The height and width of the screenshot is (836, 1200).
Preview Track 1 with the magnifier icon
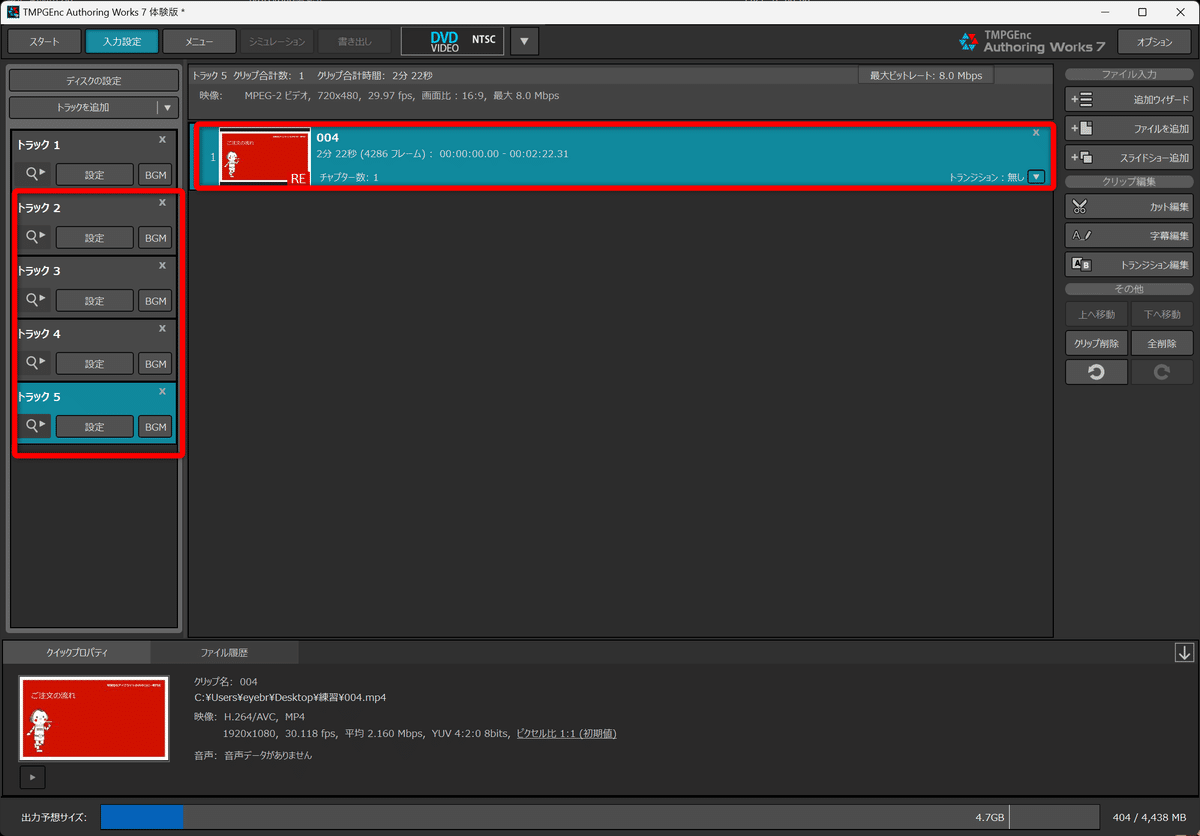coord(34,174)
